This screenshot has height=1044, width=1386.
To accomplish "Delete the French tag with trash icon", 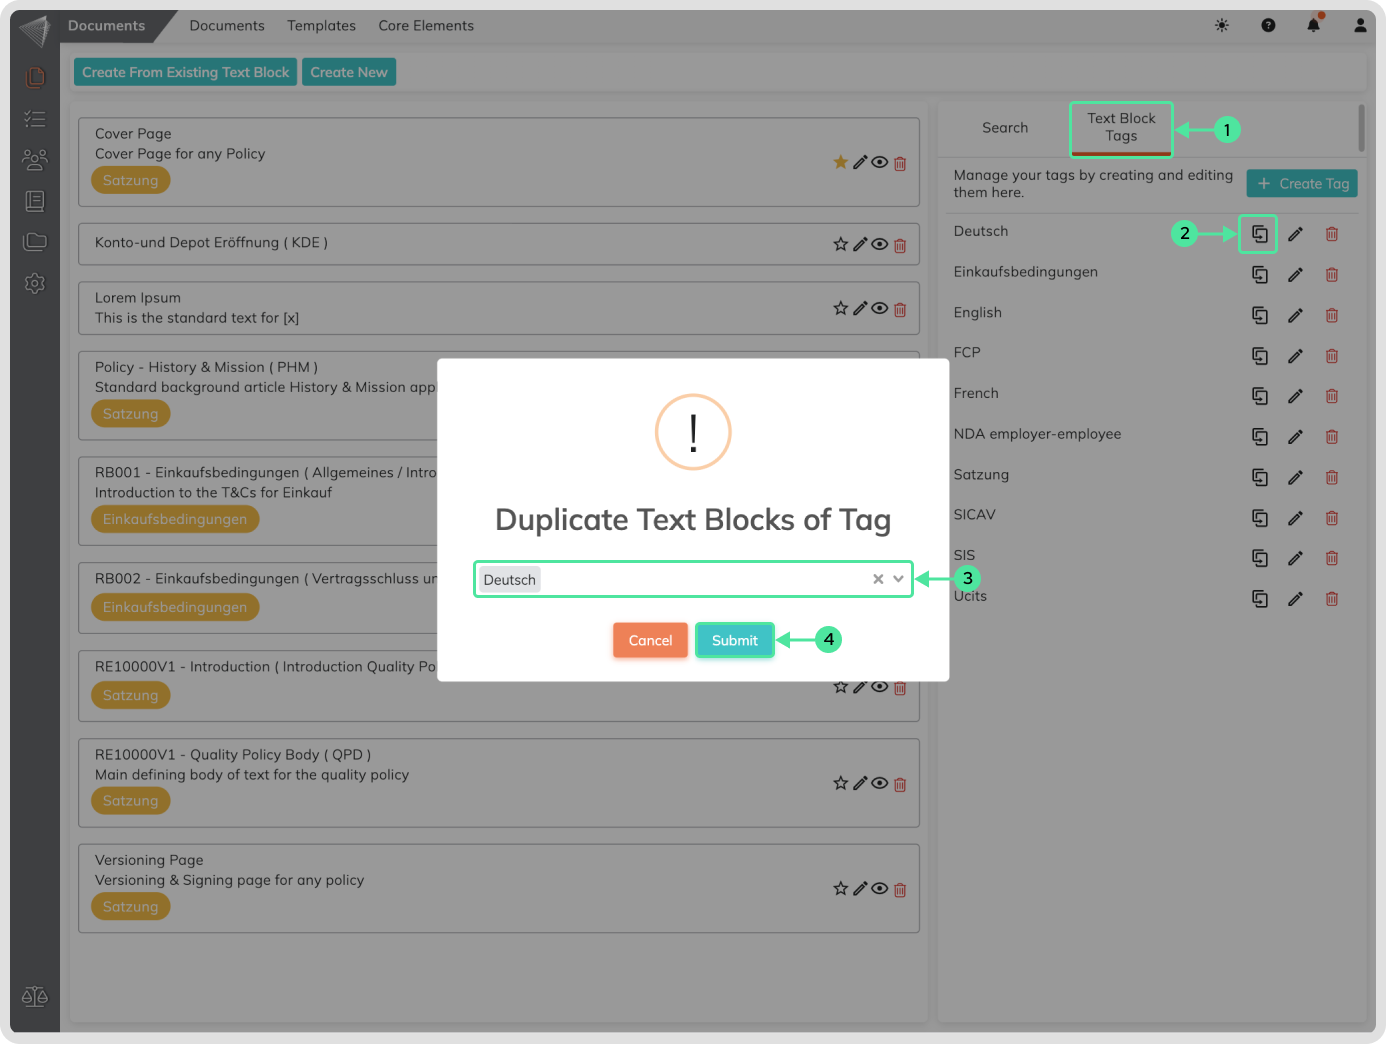I will pos(1331,396).
